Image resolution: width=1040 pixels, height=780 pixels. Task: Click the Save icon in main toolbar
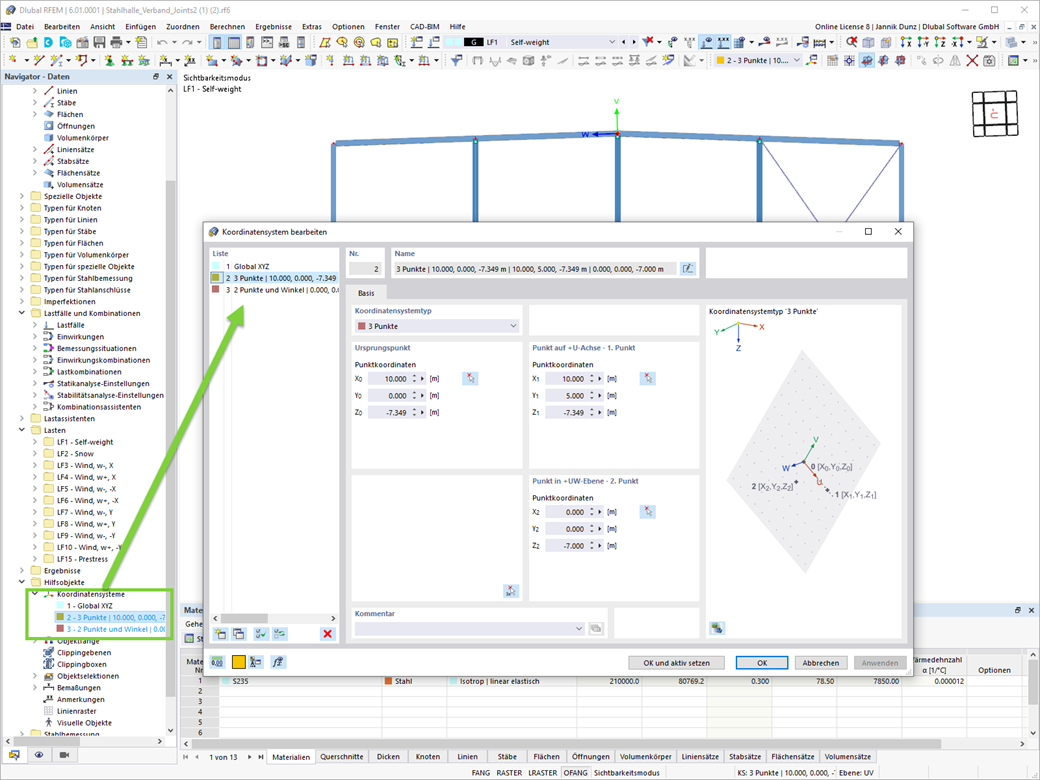(x=99, y=42)
